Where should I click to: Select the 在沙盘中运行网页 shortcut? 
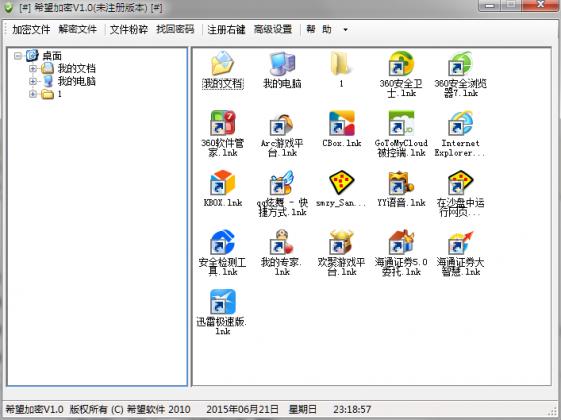coord(460,182)
